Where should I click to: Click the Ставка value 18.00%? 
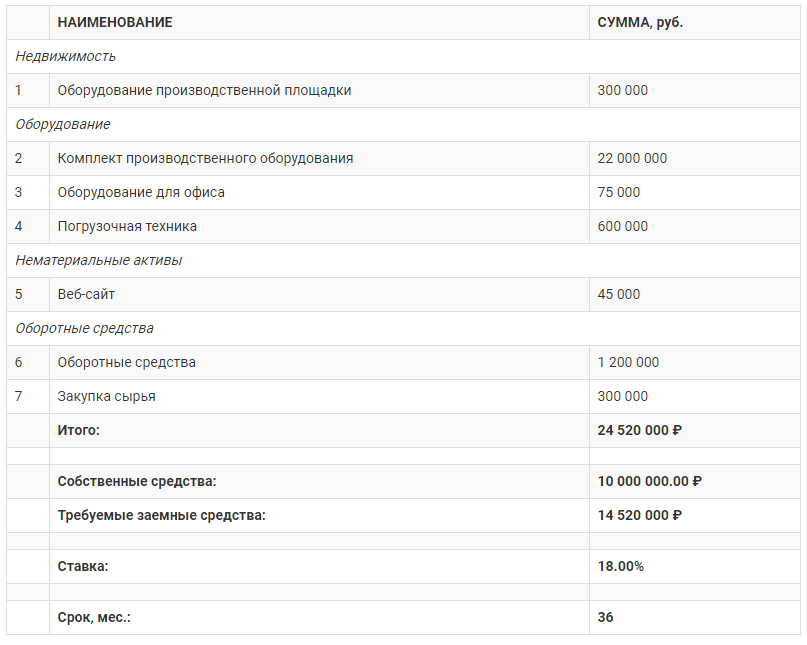click(621, 566)
